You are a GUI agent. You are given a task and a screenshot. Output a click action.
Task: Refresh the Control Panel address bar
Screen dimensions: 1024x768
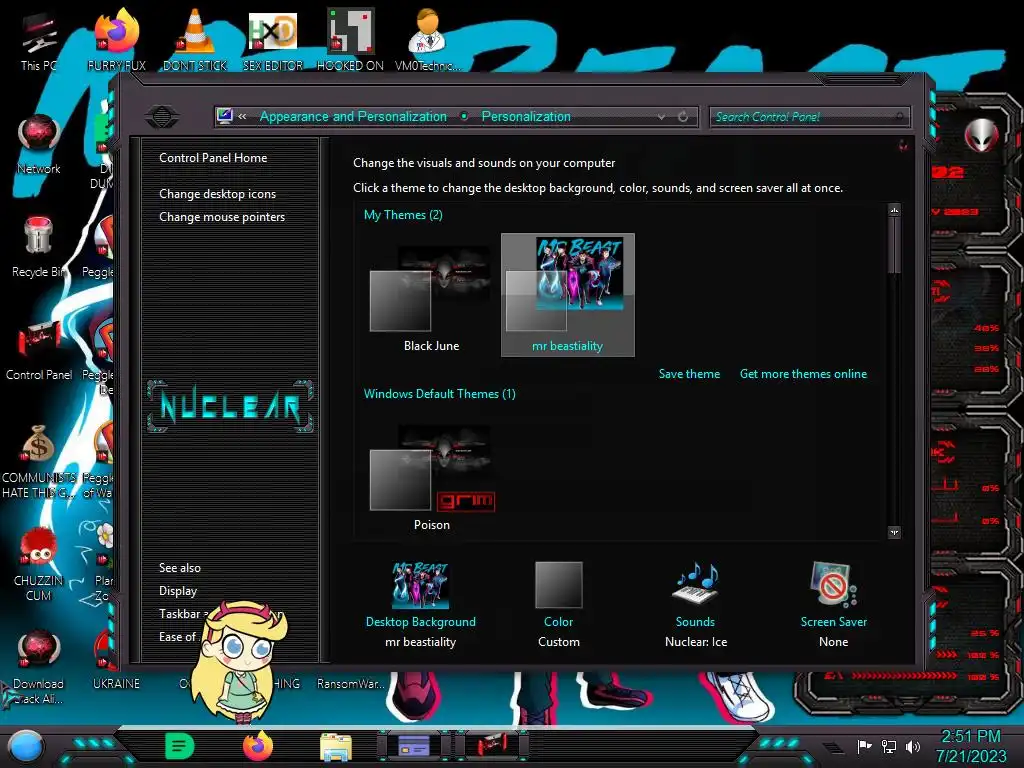pos(682,117)
